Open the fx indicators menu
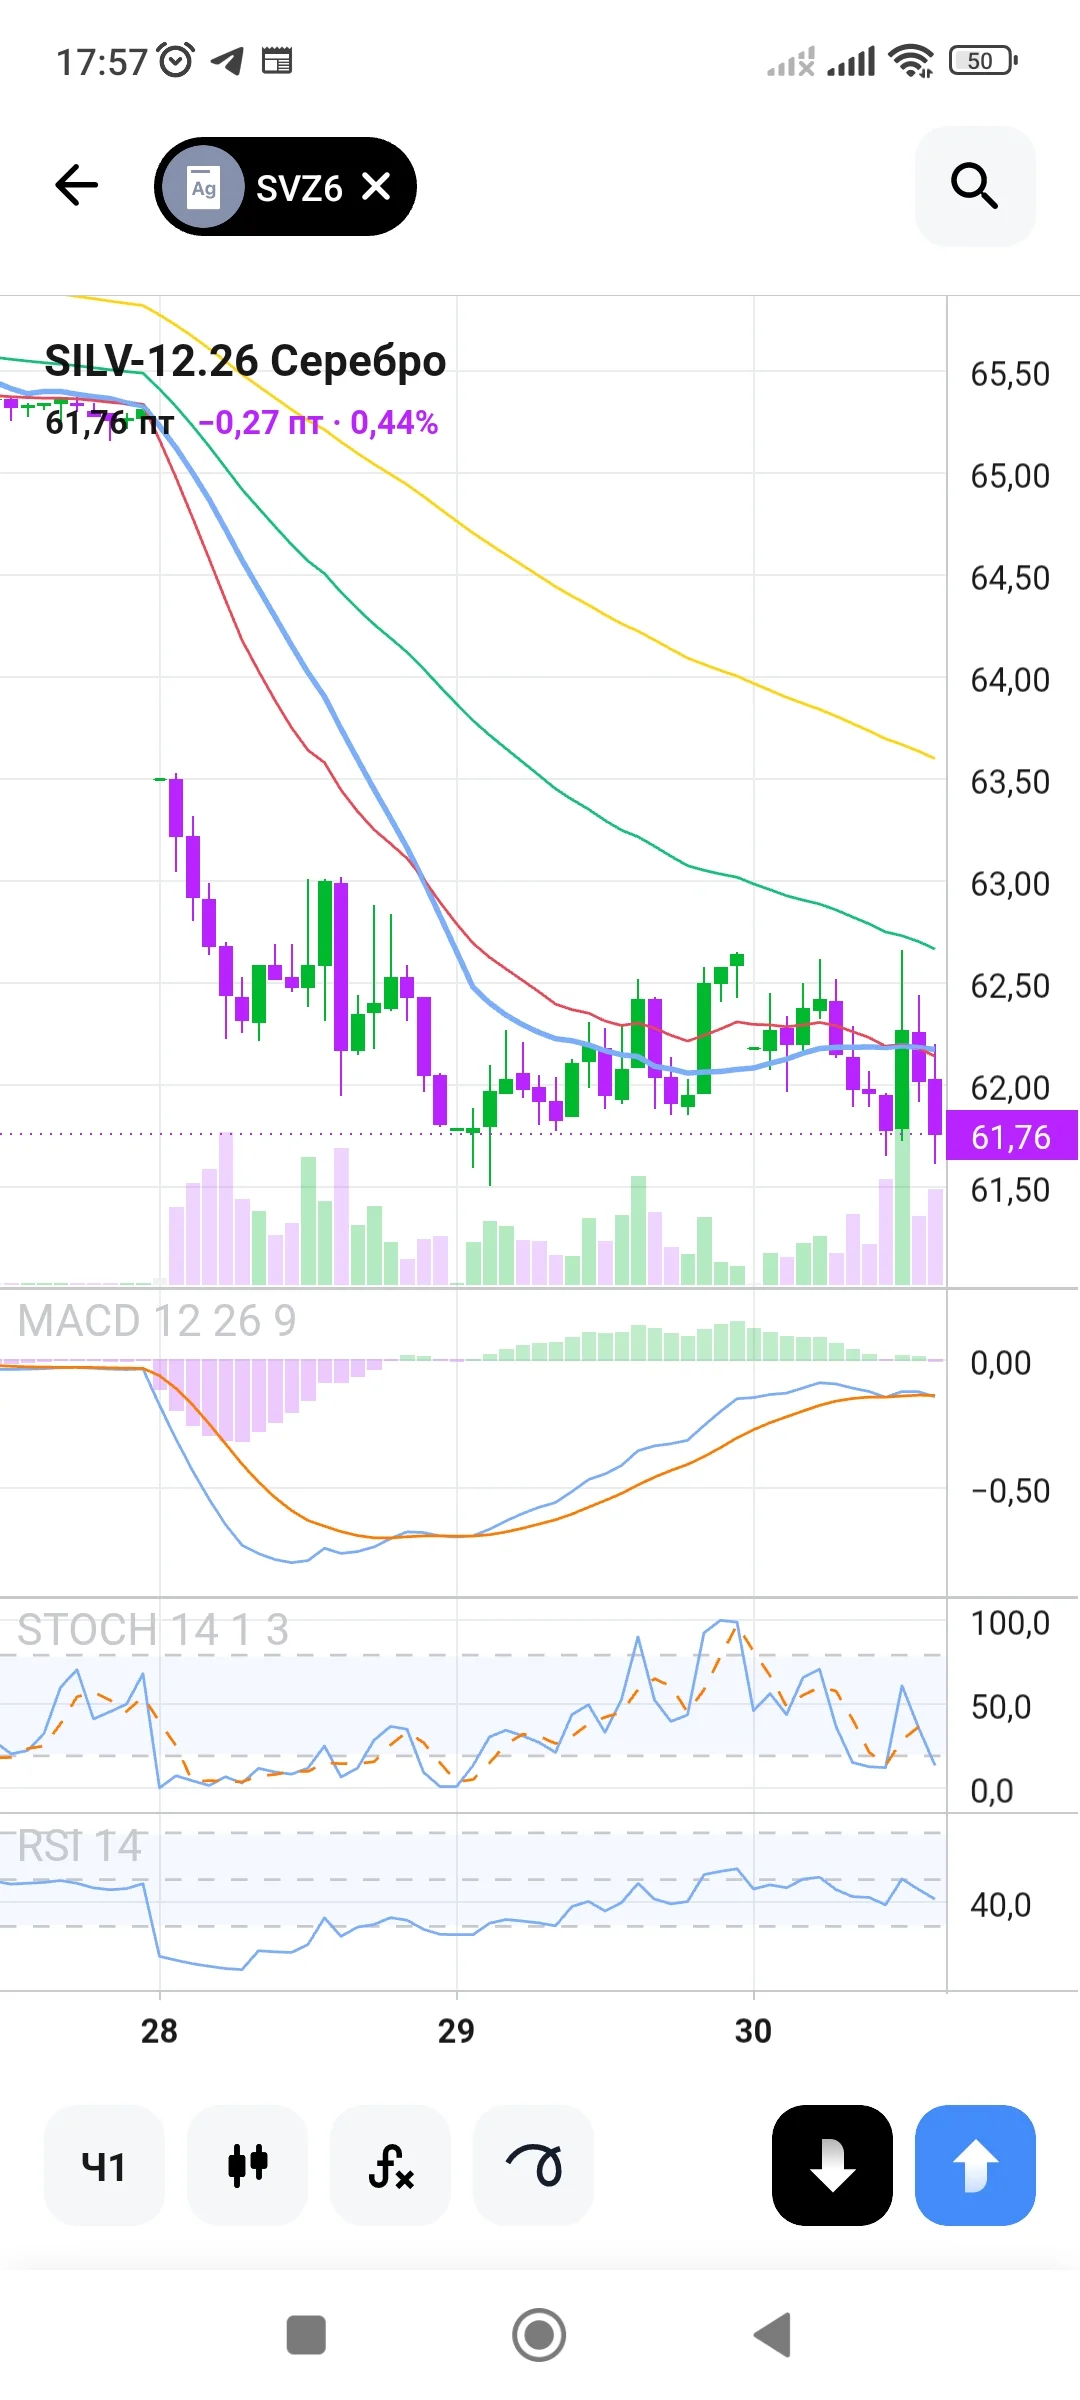 [x=390, y=2166]
